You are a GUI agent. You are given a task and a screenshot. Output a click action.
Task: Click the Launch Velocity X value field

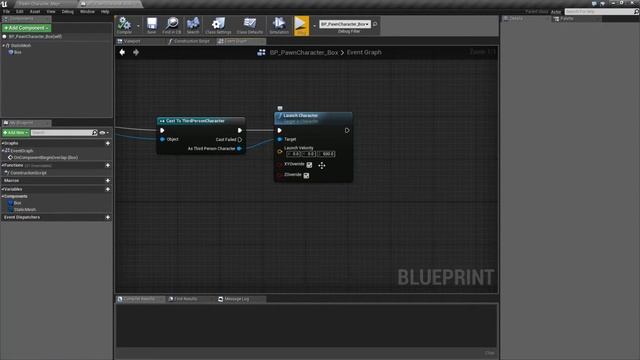coord(294,154)
